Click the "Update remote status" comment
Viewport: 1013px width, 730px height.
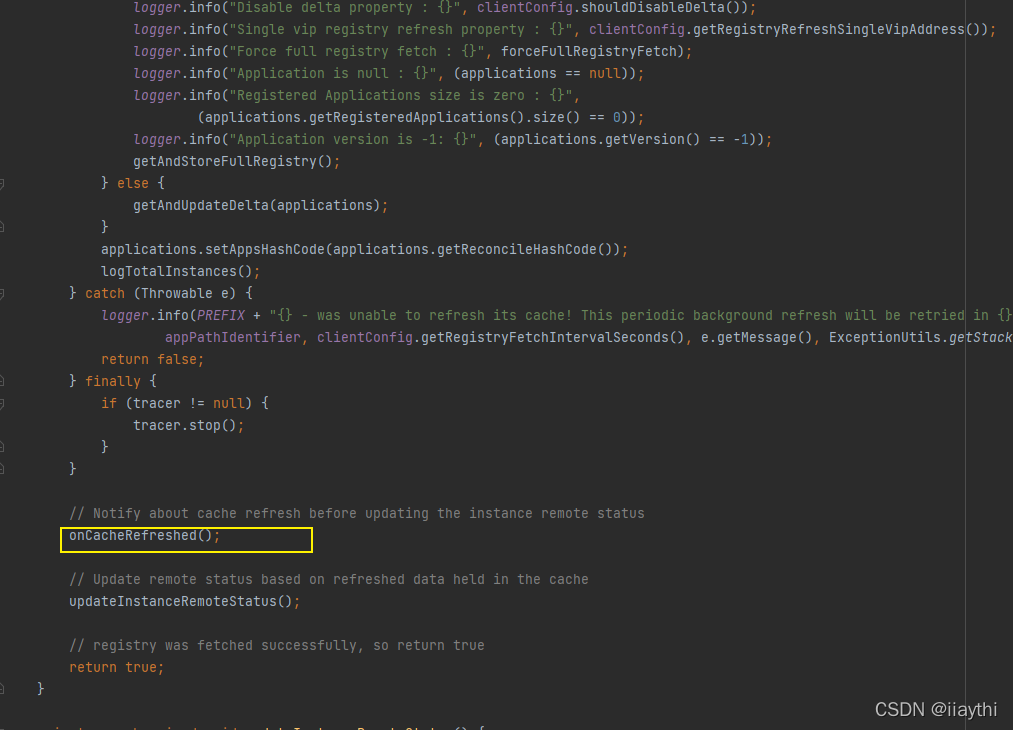coord(329,579)
